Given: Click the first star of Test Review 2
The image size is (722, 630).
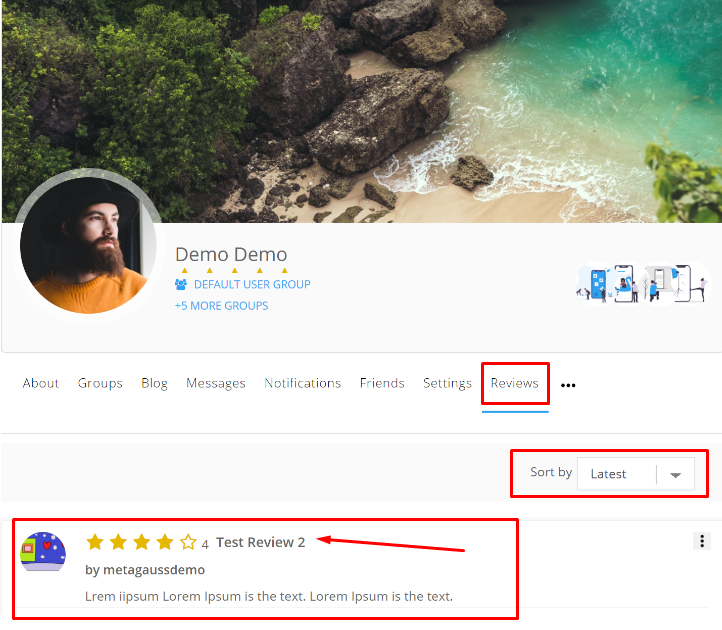Looking at the screenshot, I should [95, 542].
